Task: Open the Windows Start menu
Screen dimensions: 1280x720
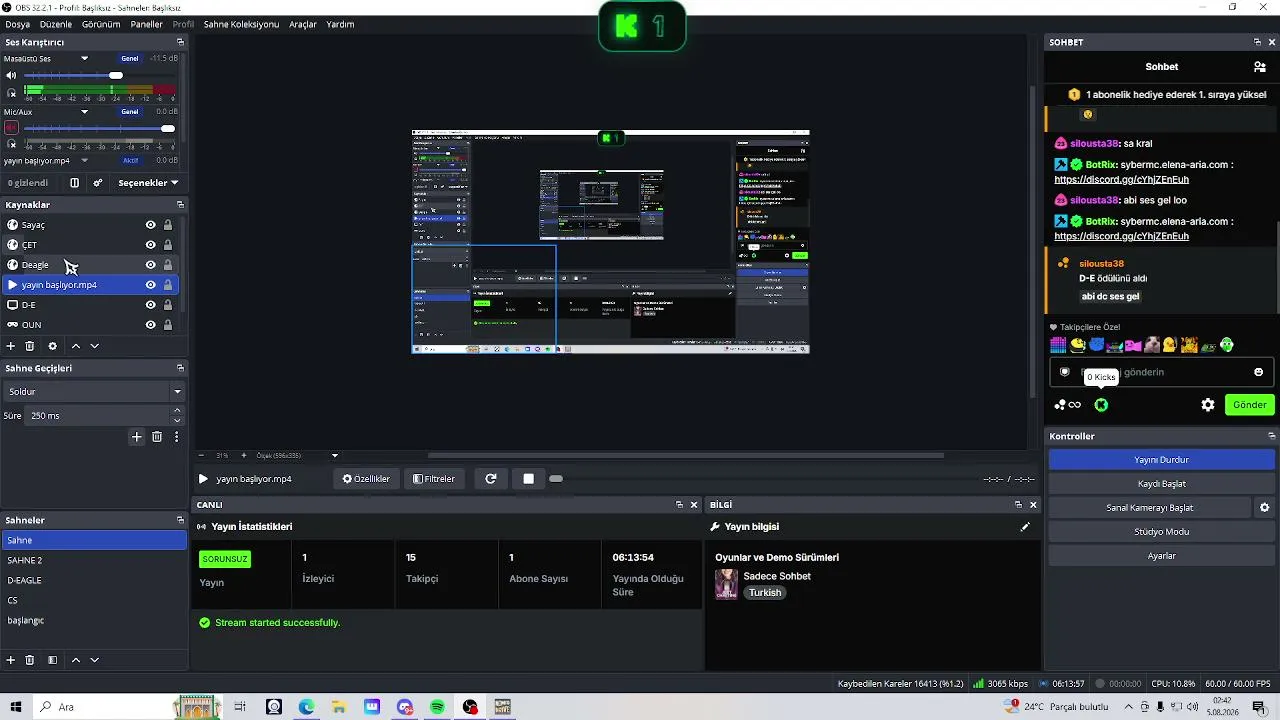Action: tap(16, 707)
